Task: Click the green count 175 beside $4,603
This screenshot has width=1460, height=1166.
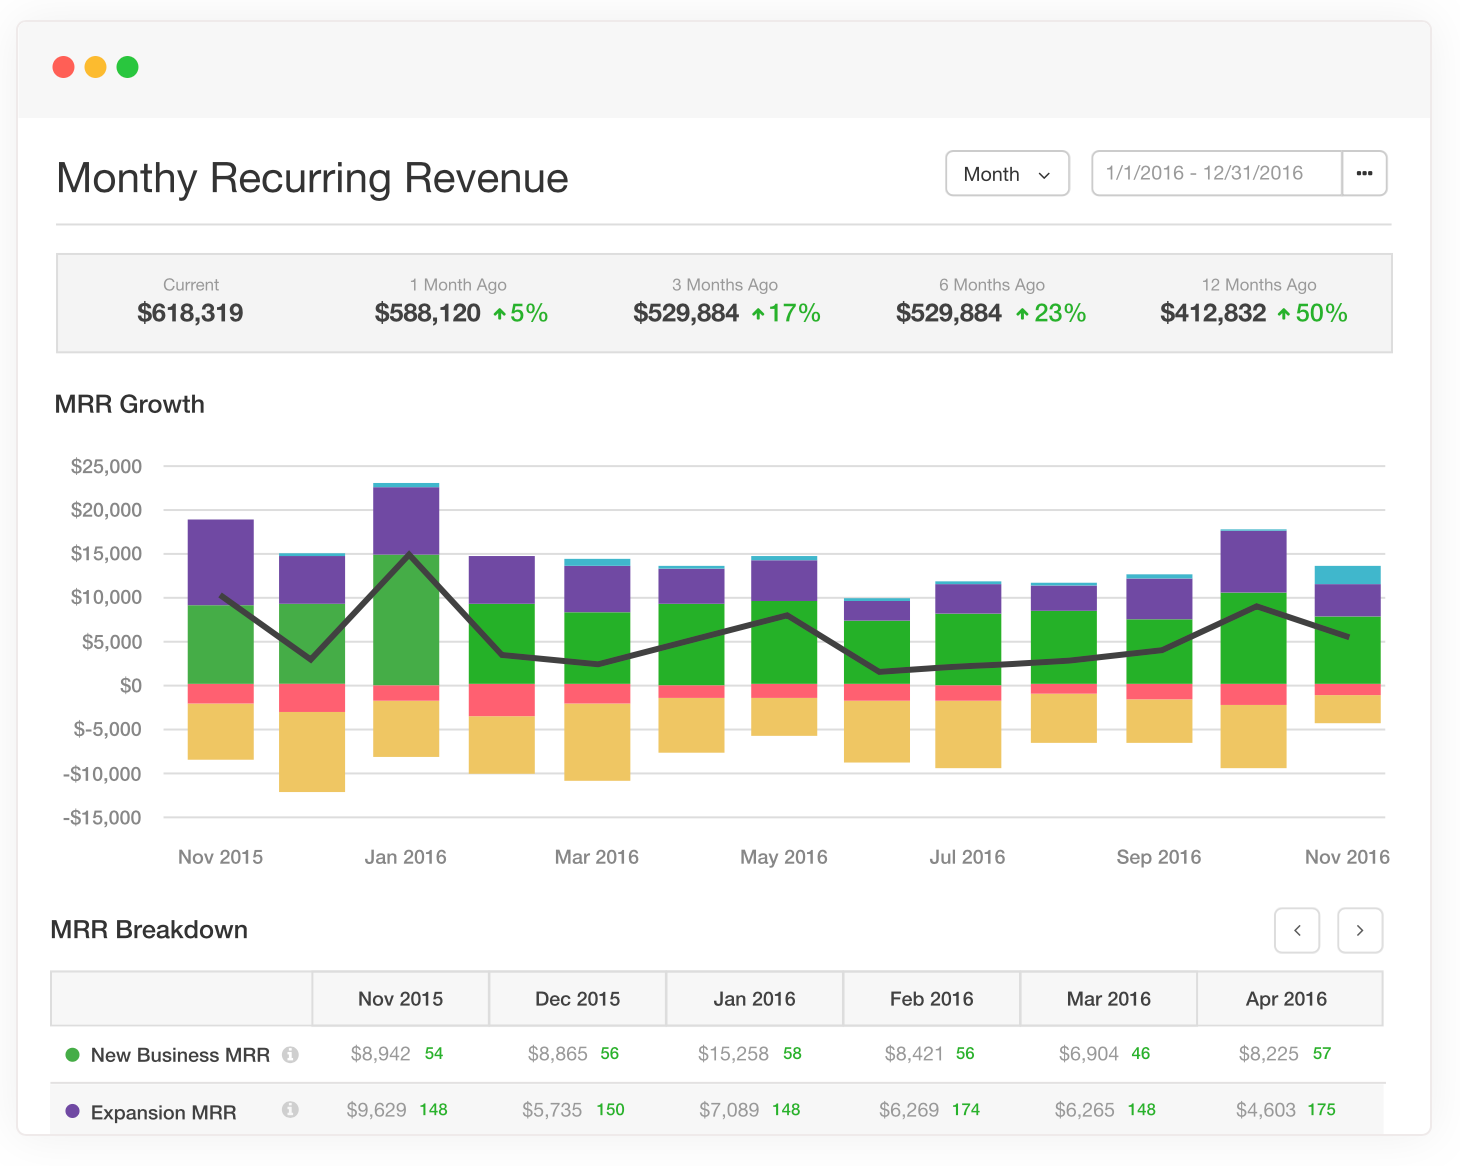Action: coord(1321,1110)
